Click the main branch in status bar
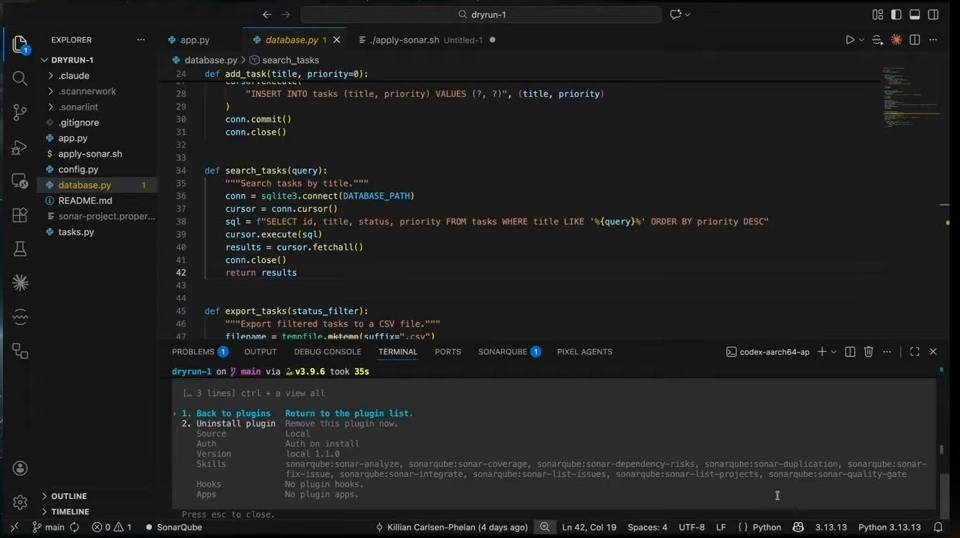 coord(48,527)
